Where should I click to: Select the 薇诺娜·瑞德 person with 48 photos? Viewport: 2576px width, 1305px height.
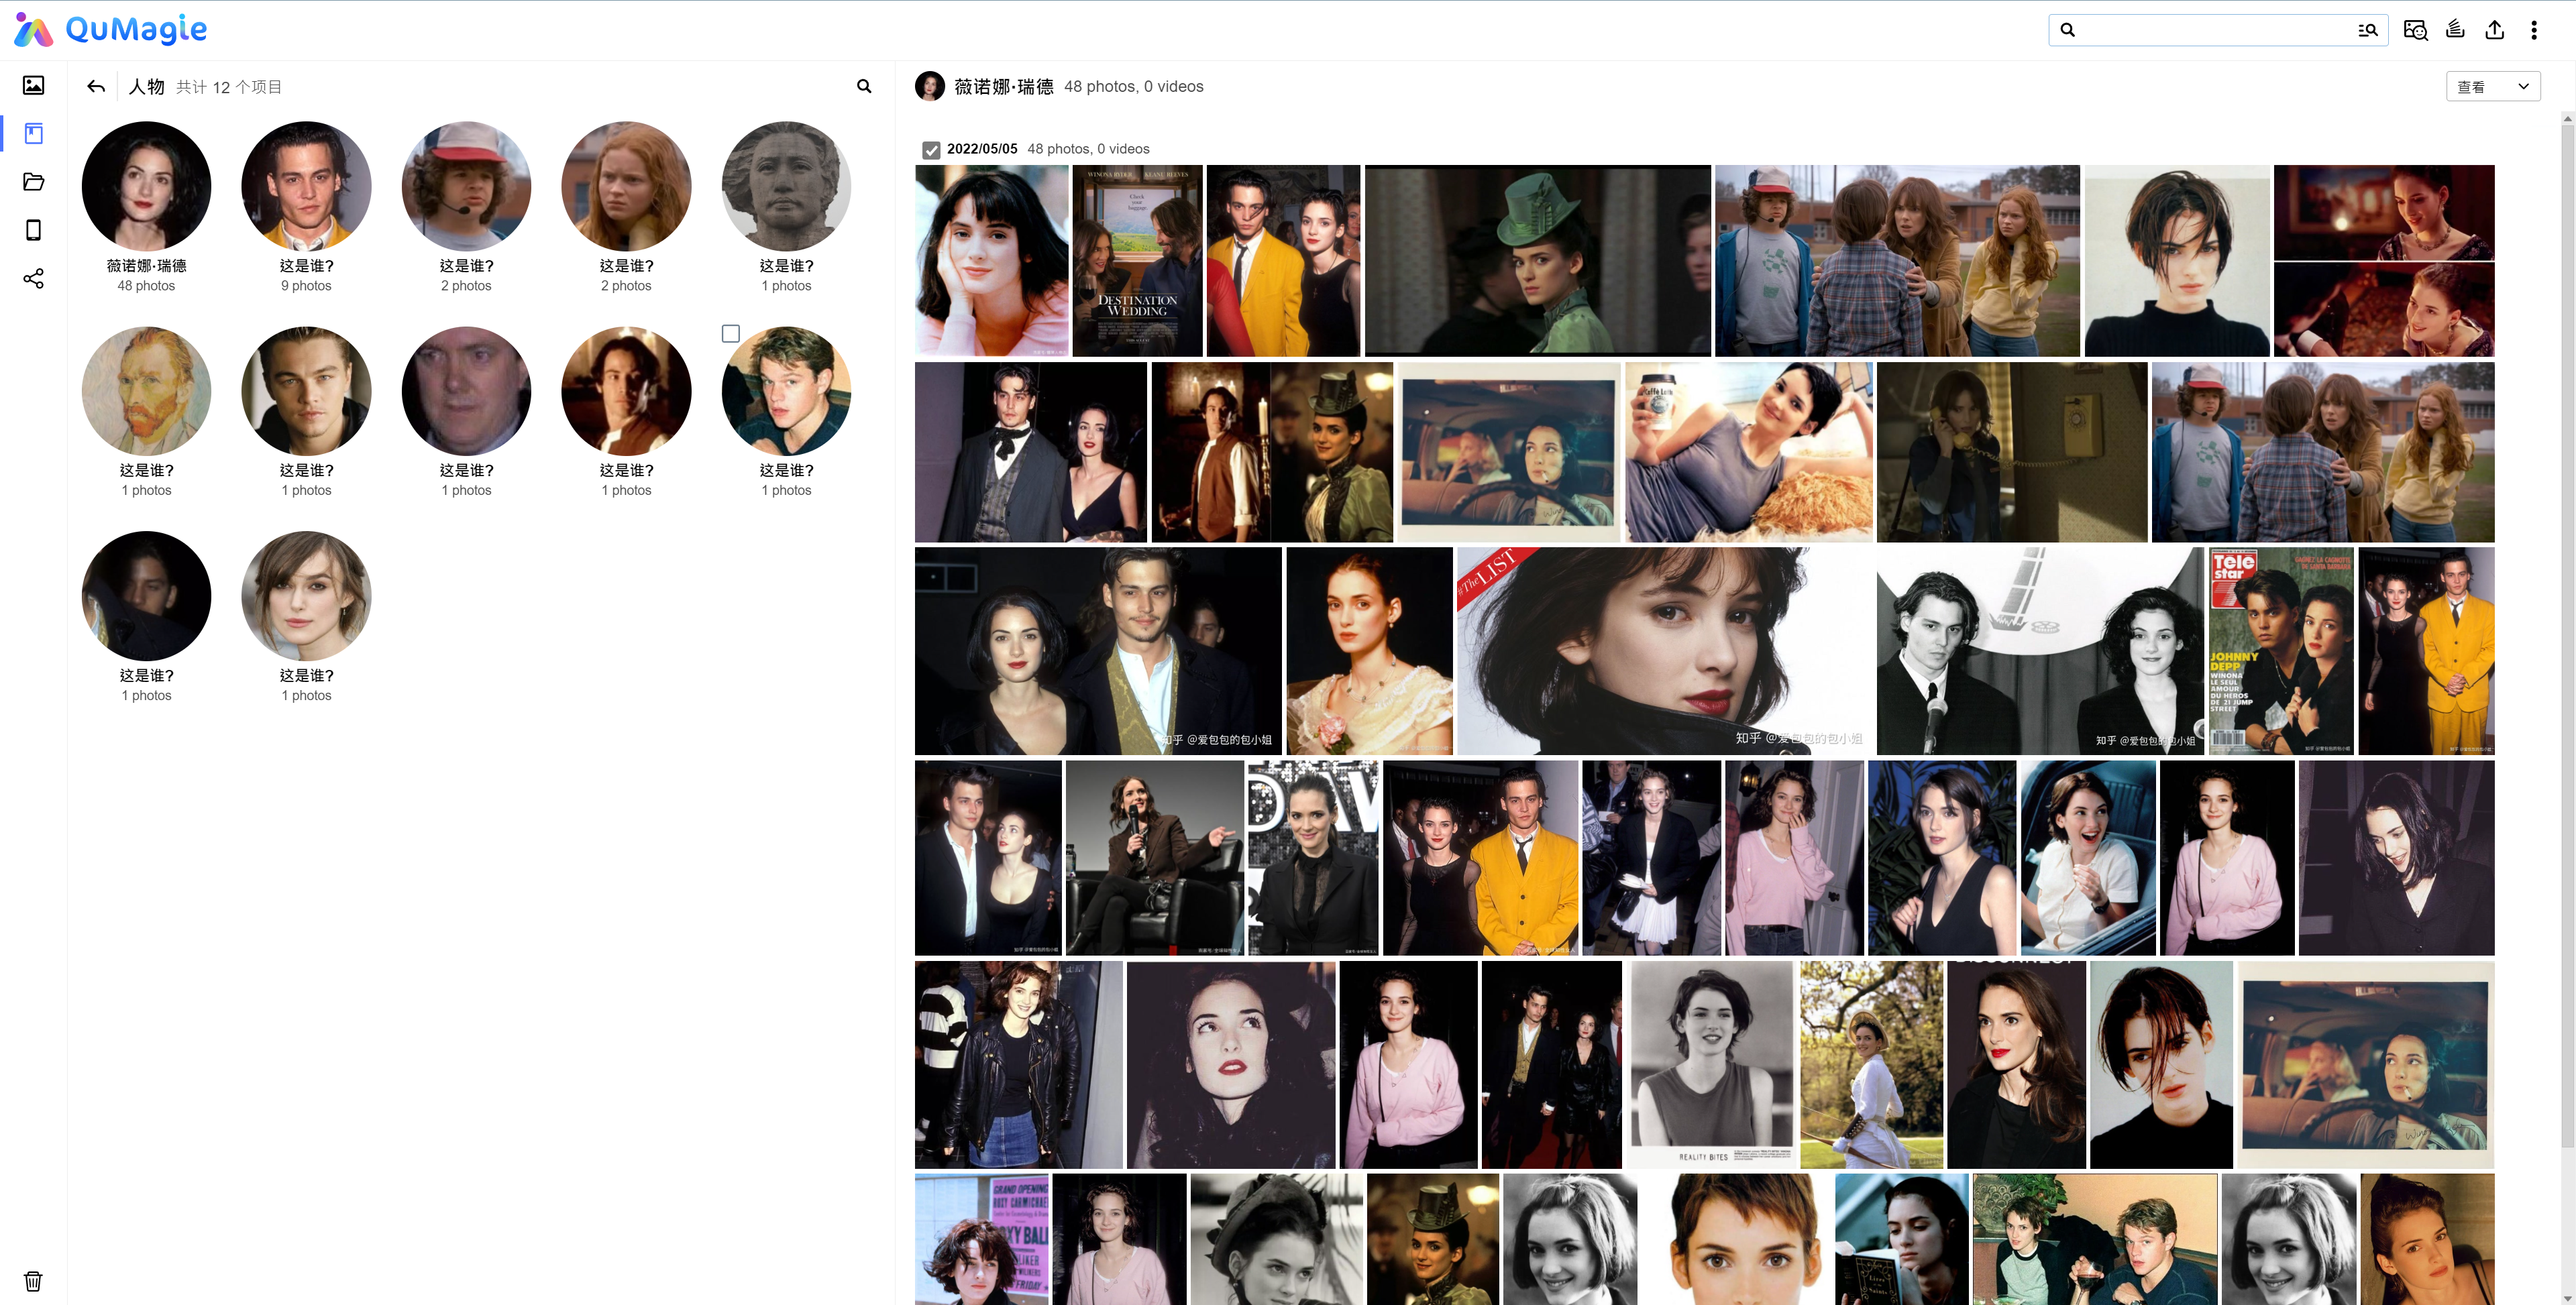click(x=146, y=186)
